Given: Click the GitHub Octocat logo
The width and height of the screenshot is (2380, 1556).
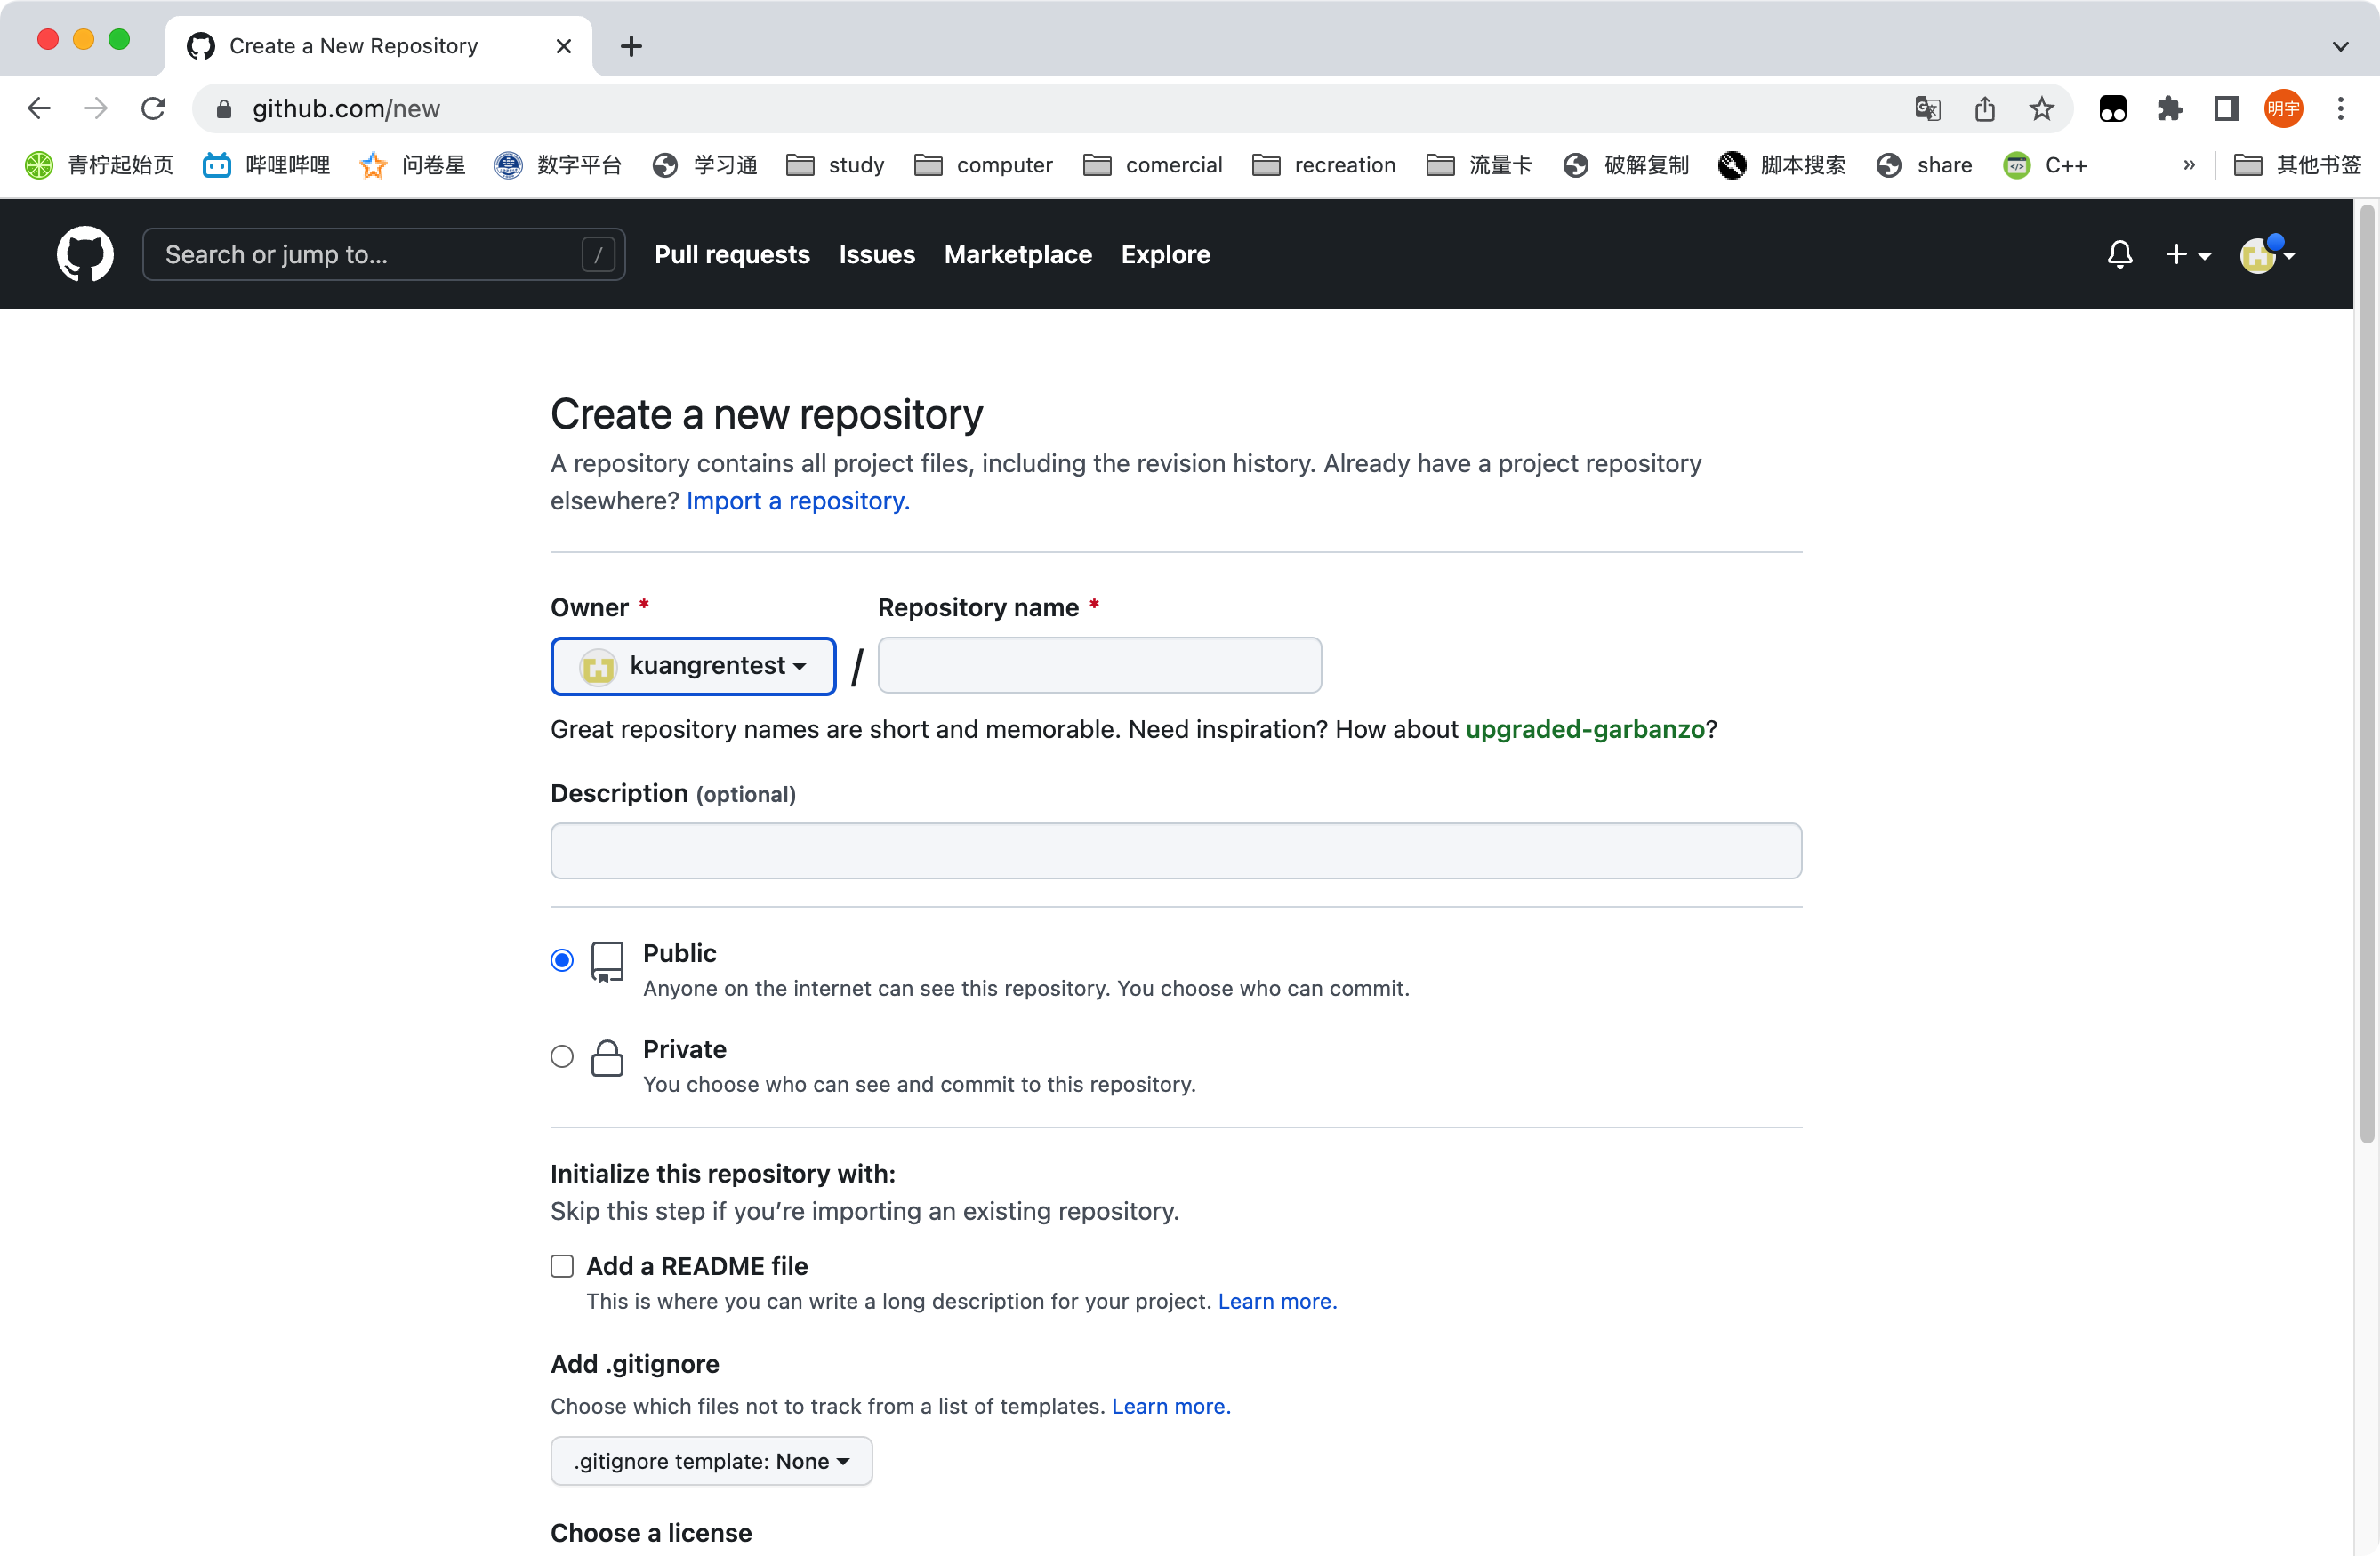Looking at the screenshot, I should (85, 254).
